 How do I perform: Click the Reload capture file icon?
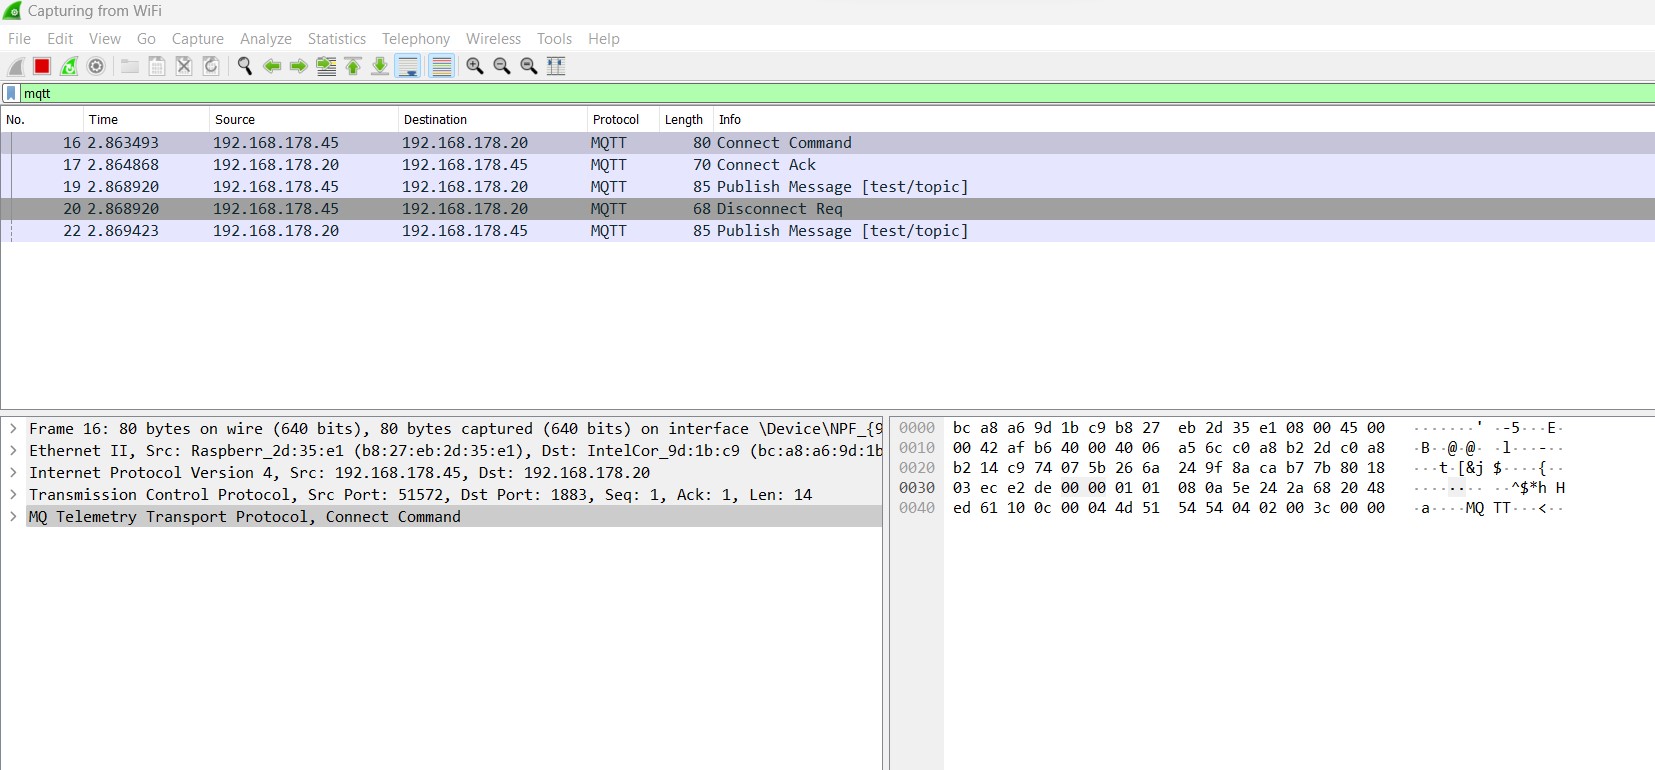211,66
